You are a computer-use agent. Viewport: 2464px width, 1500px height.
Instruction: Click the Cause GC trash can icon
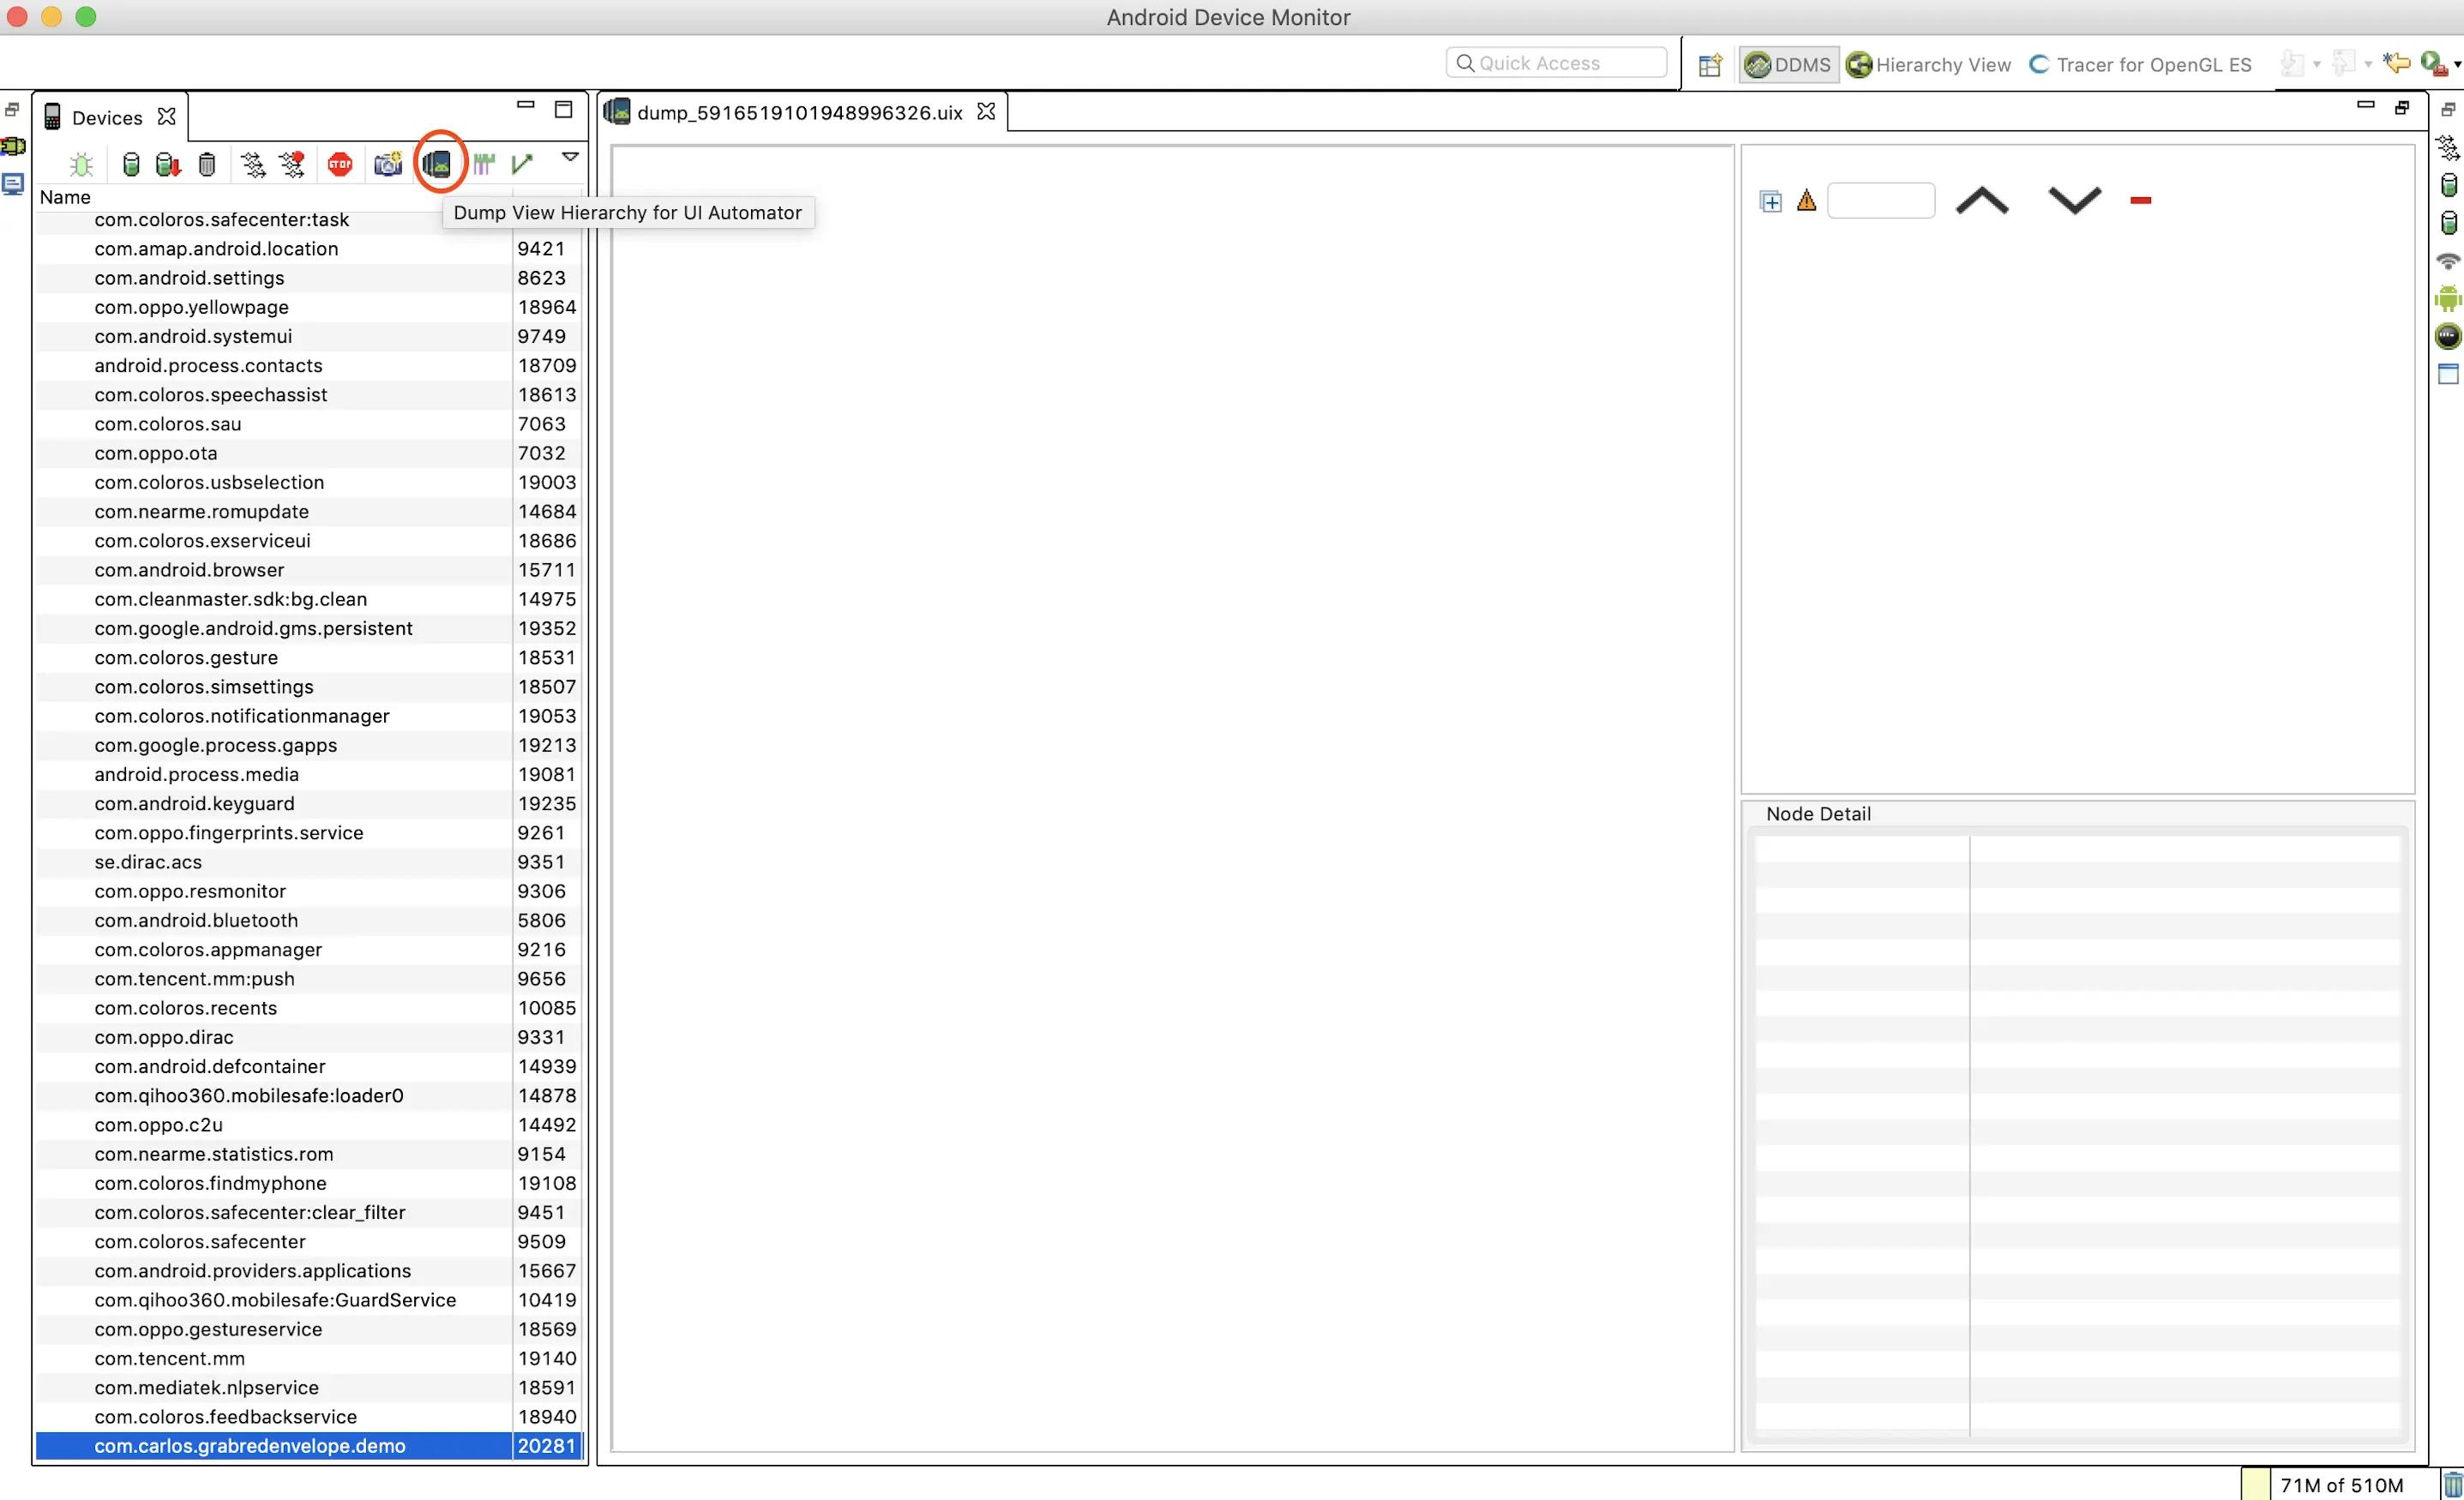tap(207, 164)
